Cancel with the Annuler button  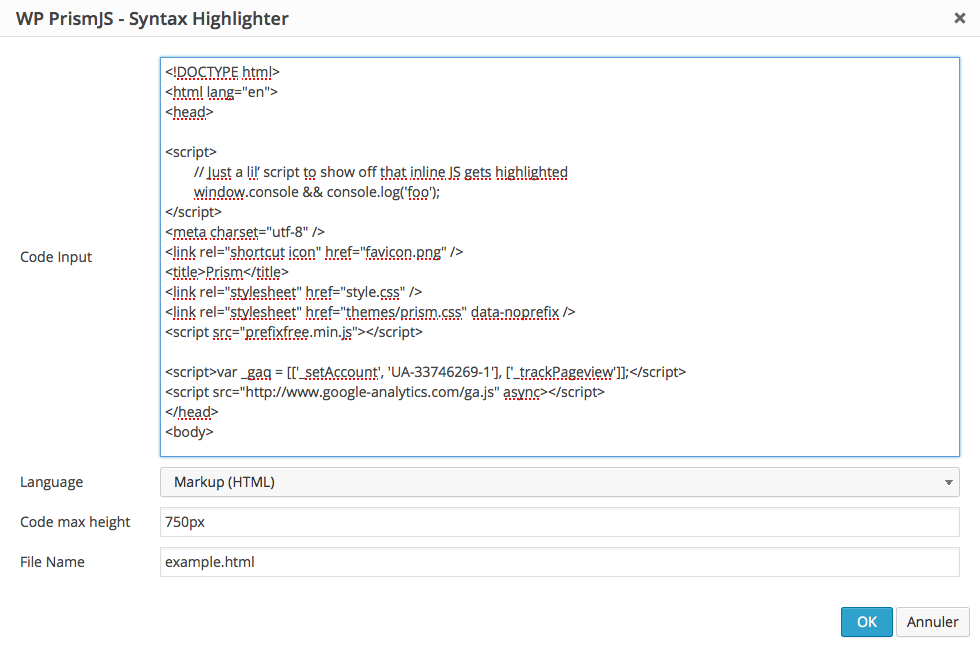(932, 622)
